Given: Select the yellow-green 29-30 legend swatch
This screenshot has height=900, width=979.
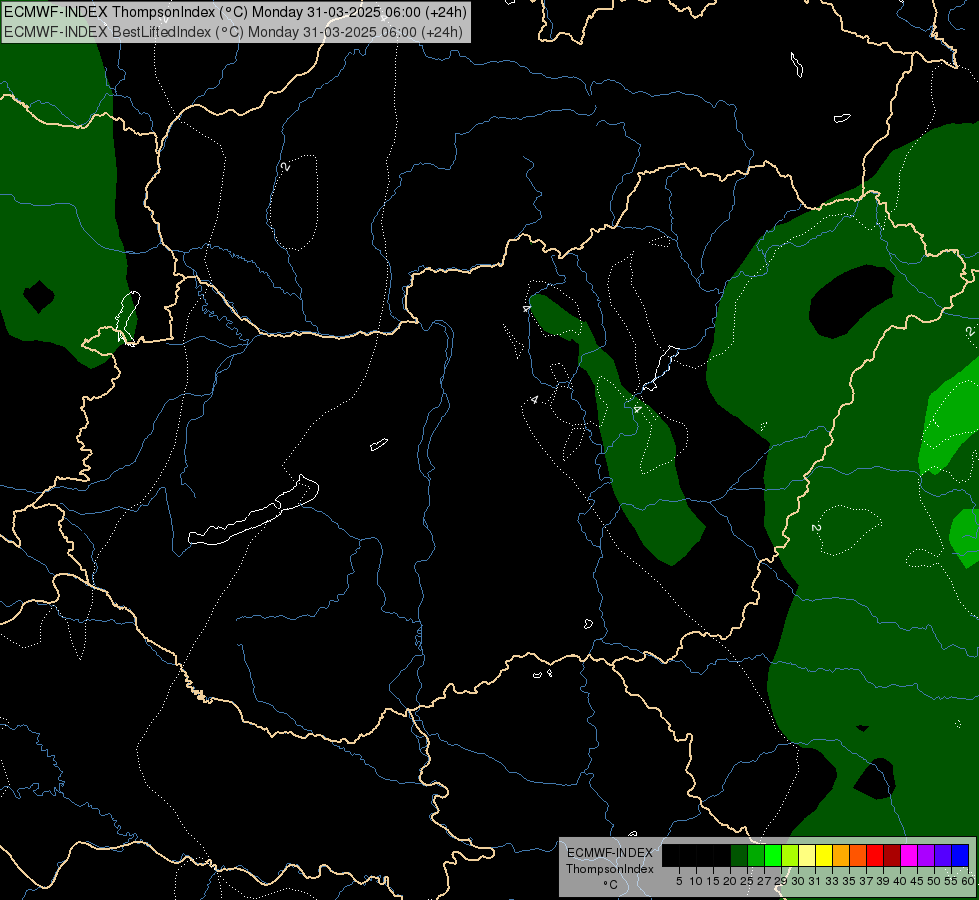Looking at the screenshot, I should (x=790, y=855).
